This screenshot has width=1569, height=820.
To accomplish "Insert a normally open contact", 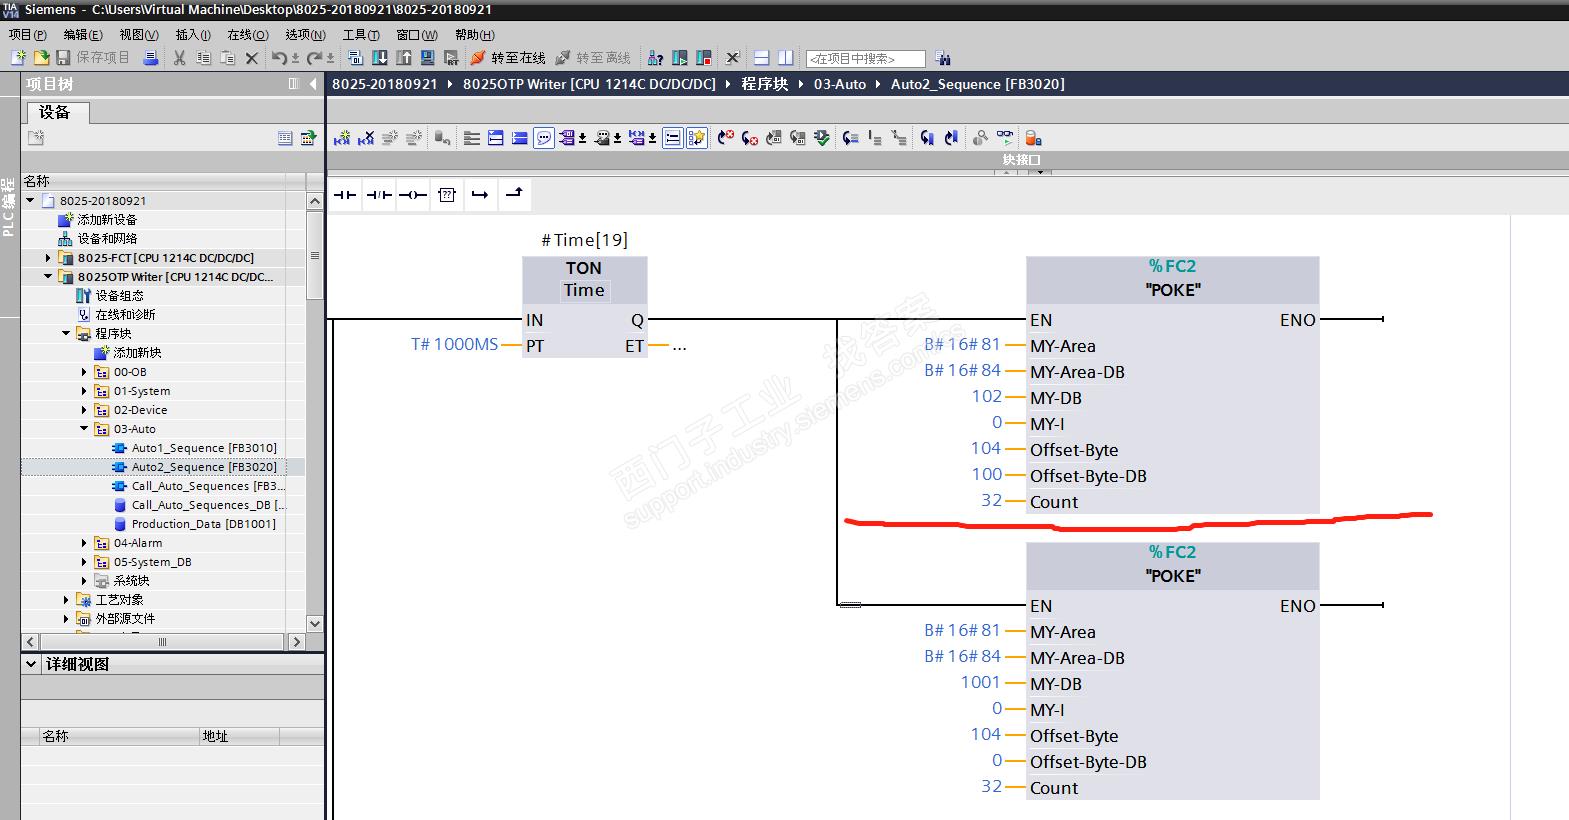I will coord(345,195).
